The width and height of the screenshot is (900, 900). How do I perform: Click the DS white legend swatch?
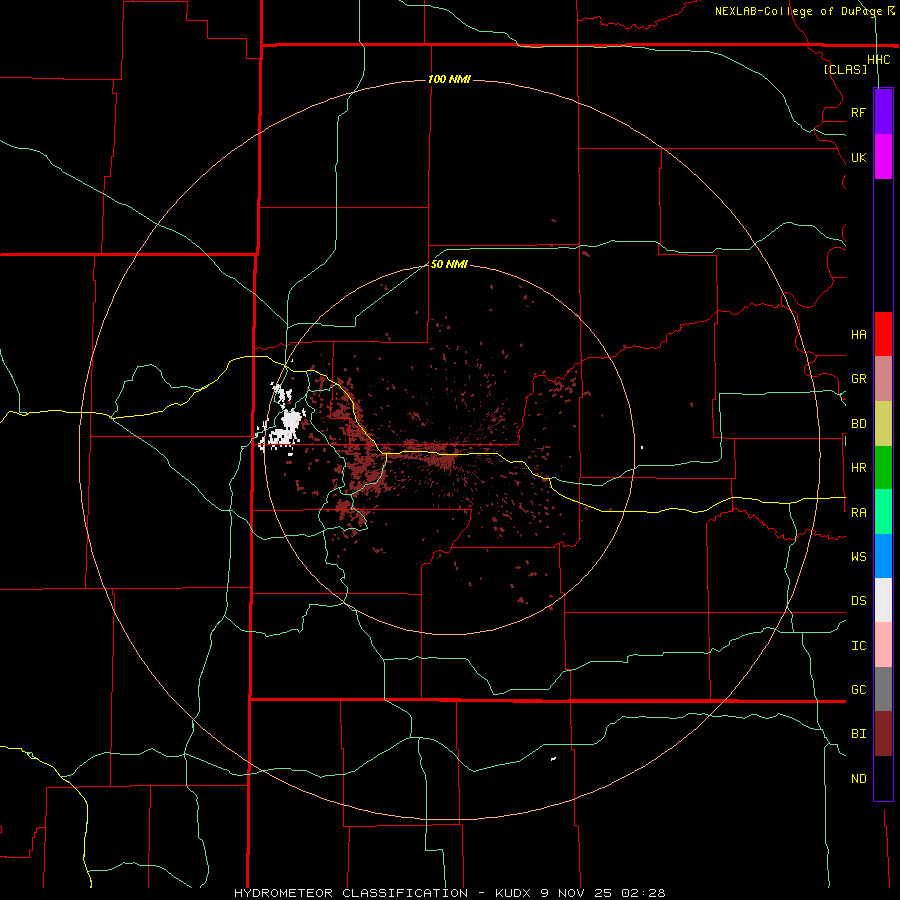[883, 600]
